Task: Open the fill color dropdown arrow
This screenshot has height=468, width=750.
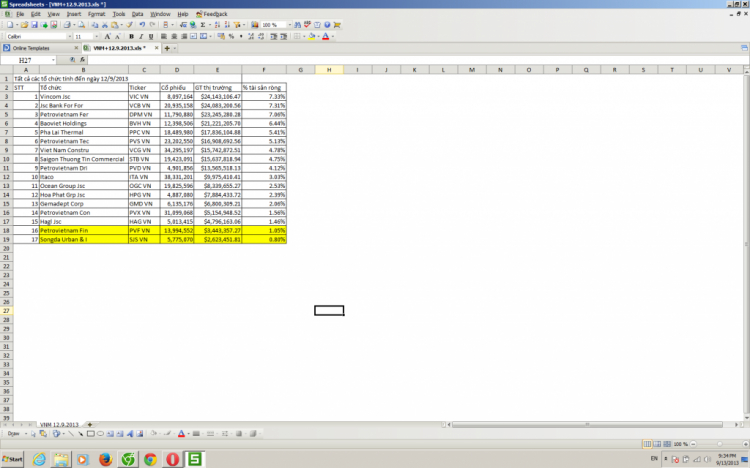Action: [x=319, y=36]
